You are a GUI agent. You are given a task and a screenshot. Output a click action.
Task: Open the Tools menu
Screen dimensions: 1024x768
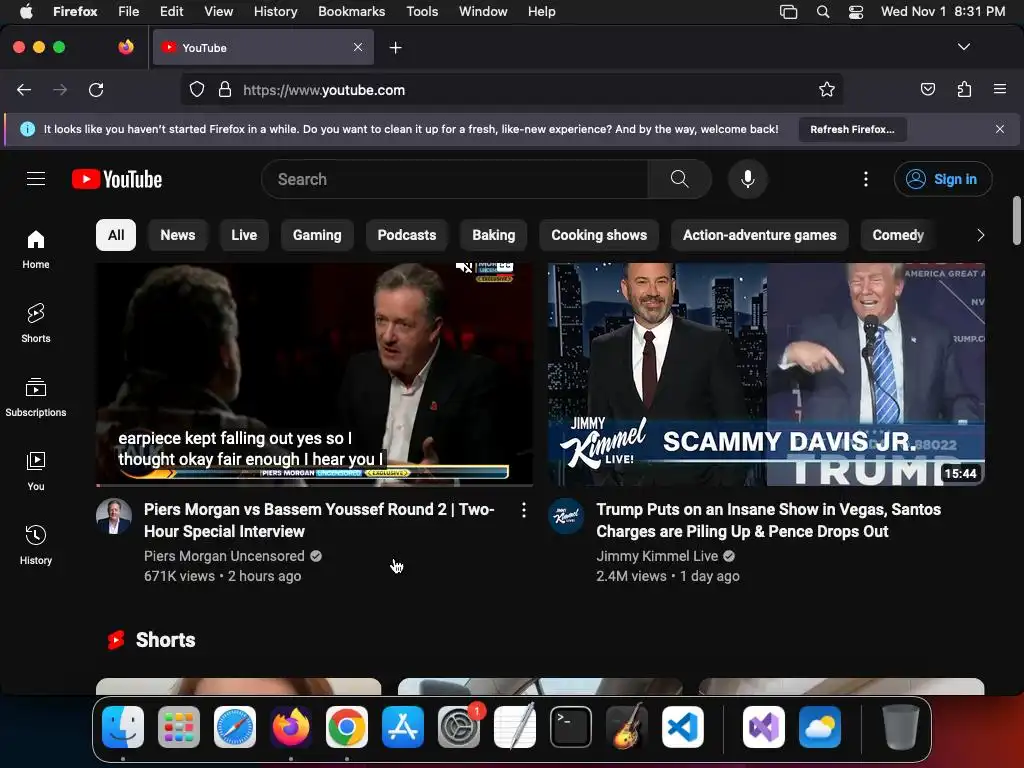[422, 12]
